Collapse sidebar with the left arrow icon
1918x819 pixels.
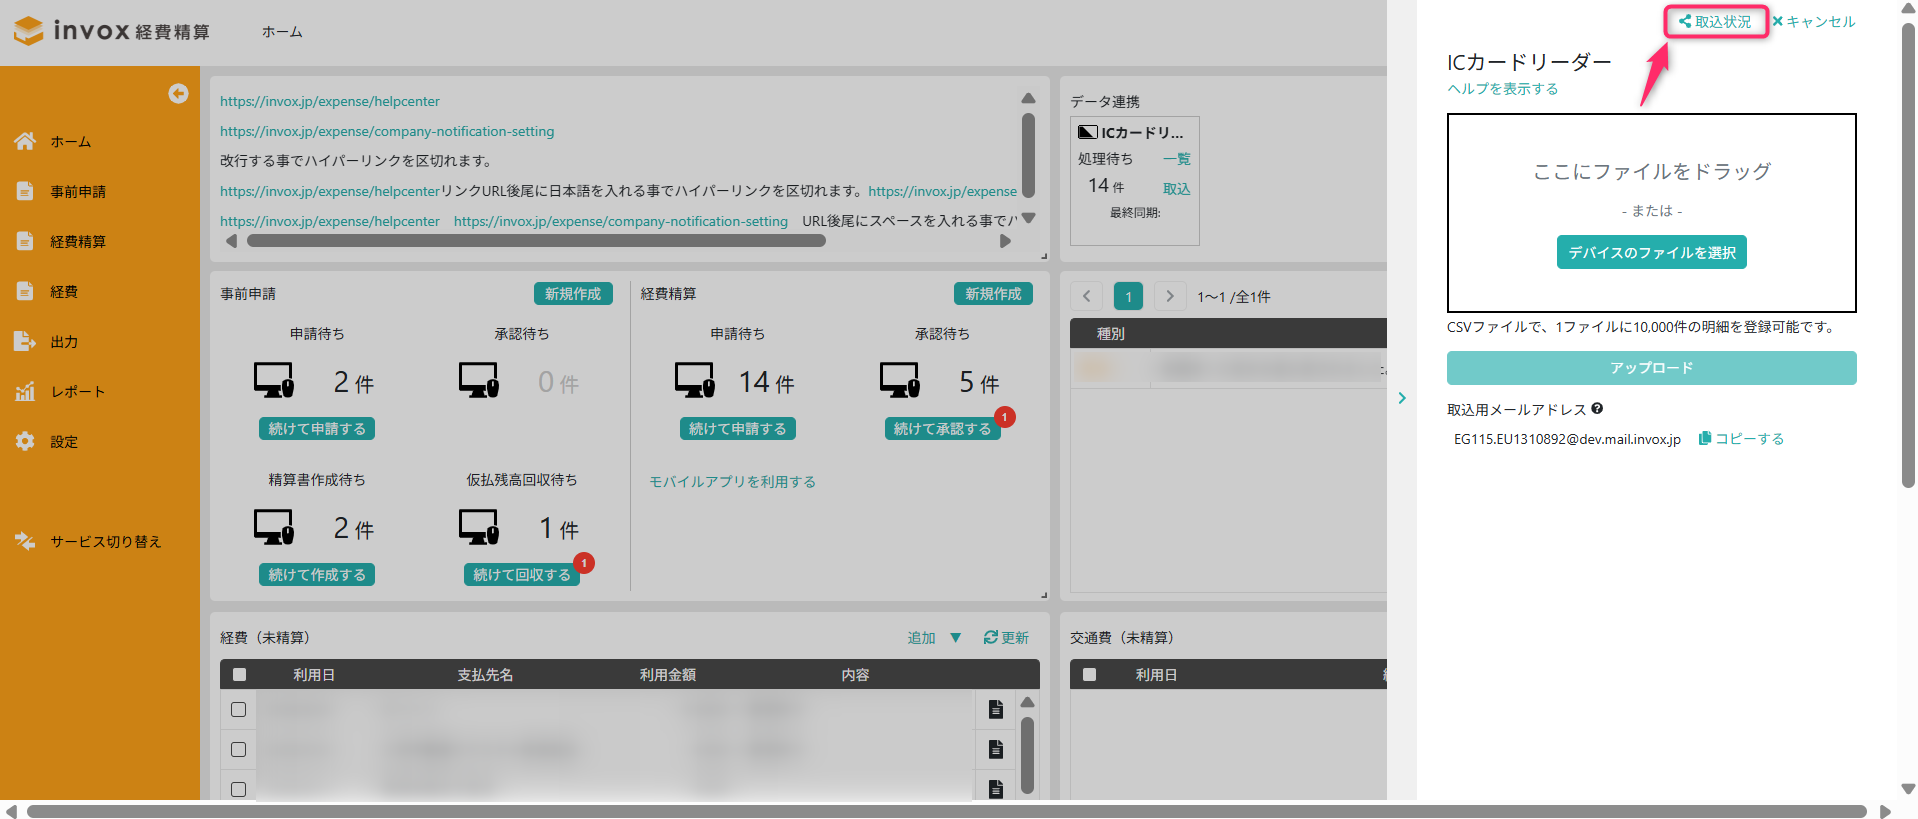point(178,93)
